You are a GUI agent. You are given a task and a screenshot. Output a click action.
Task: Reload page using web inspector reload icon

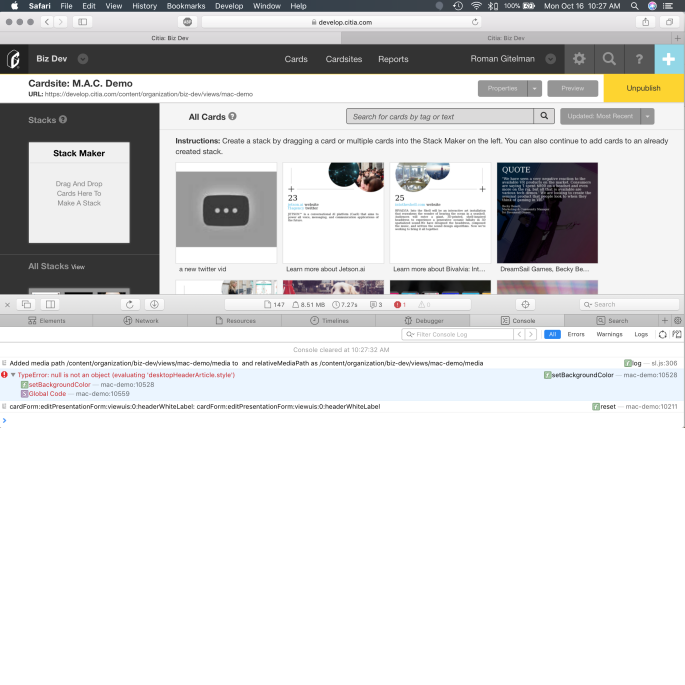pyautogui.click(x=129, y=304)
